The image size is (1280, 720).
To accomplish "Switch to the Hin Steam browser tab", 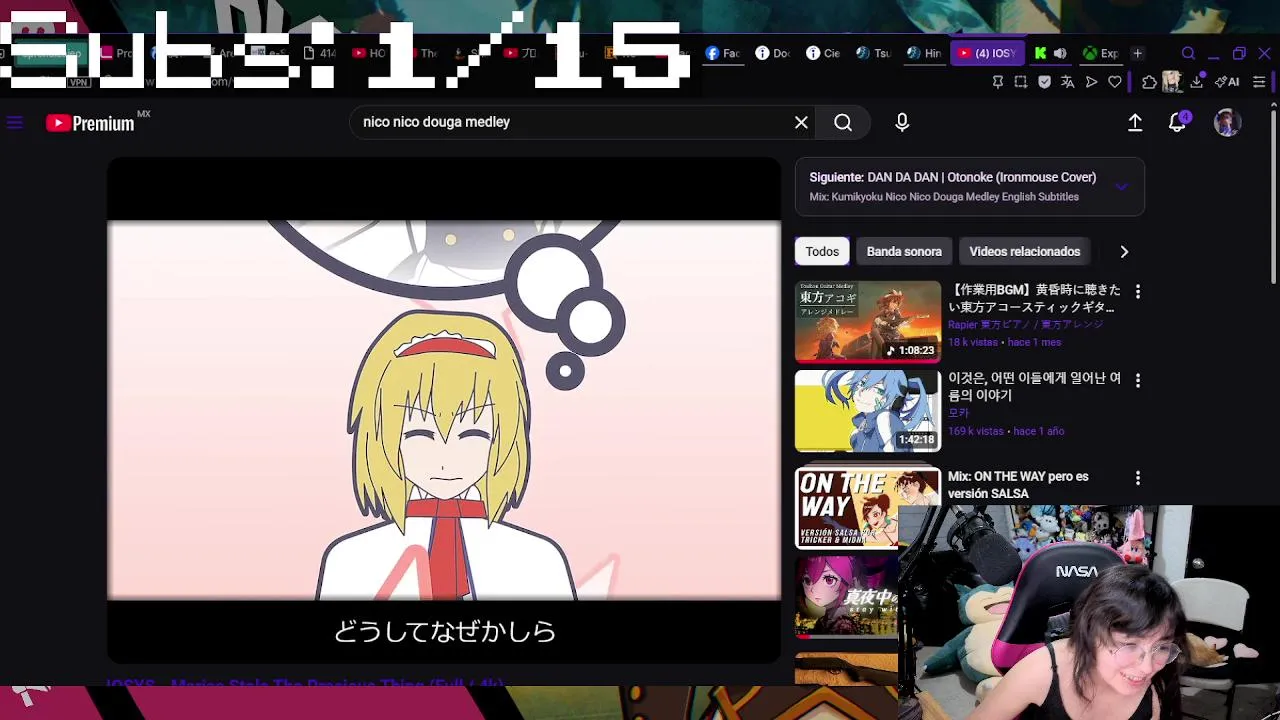I will coord(924,53).
